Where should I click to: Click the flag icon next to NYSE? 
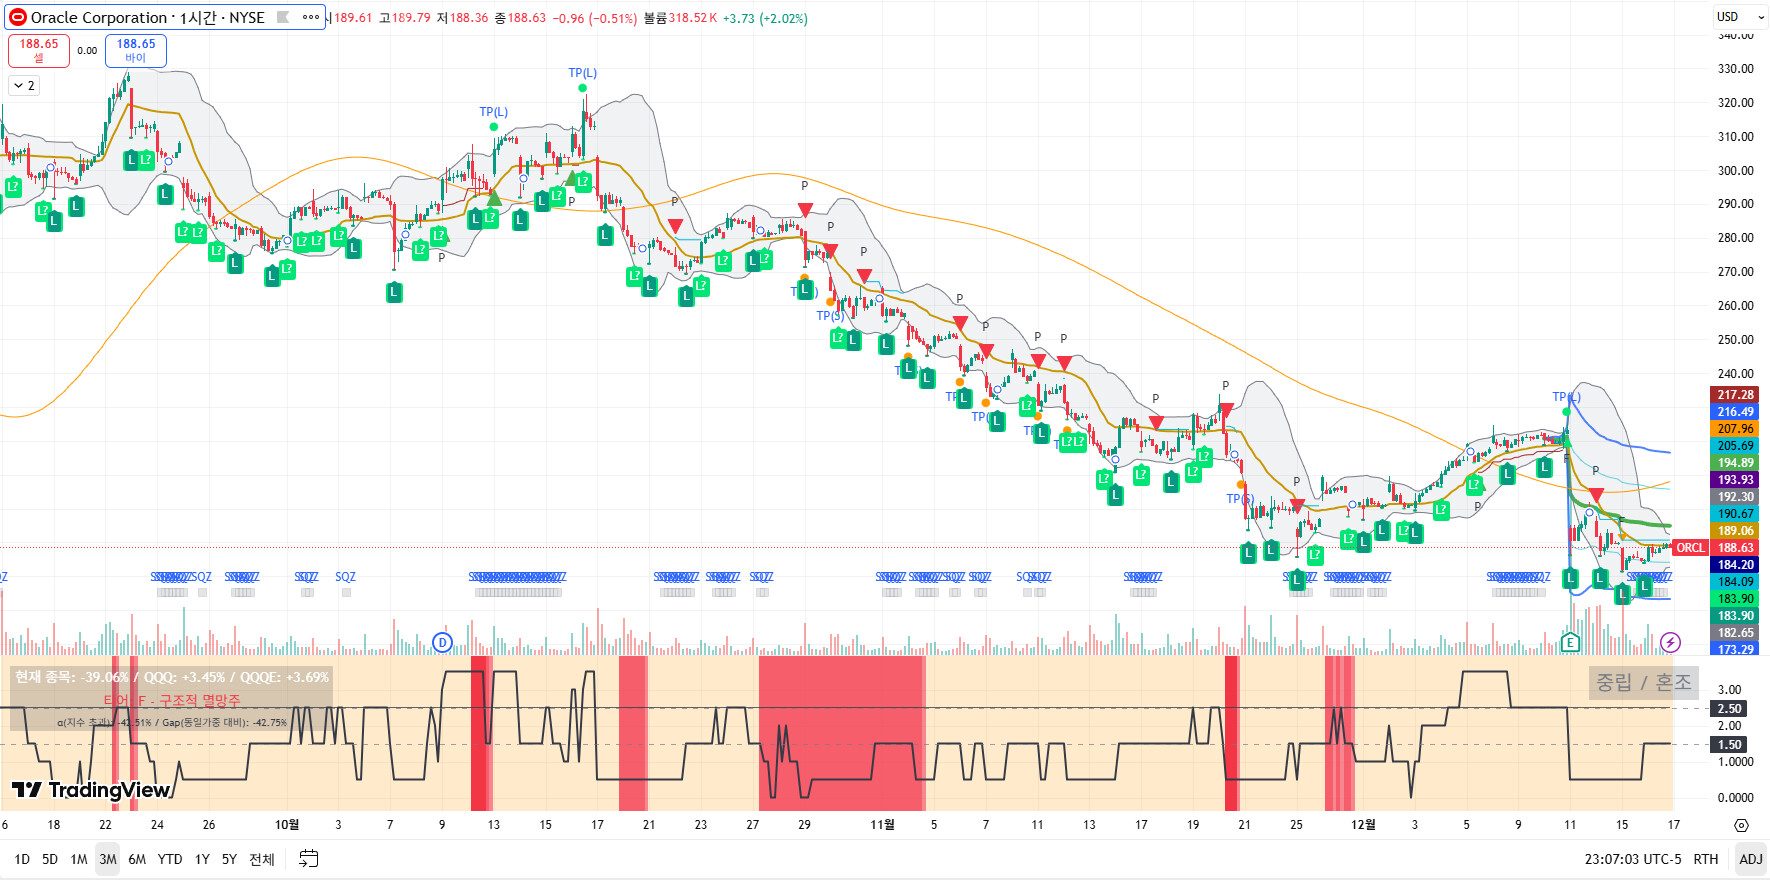(x=283, y=17)
